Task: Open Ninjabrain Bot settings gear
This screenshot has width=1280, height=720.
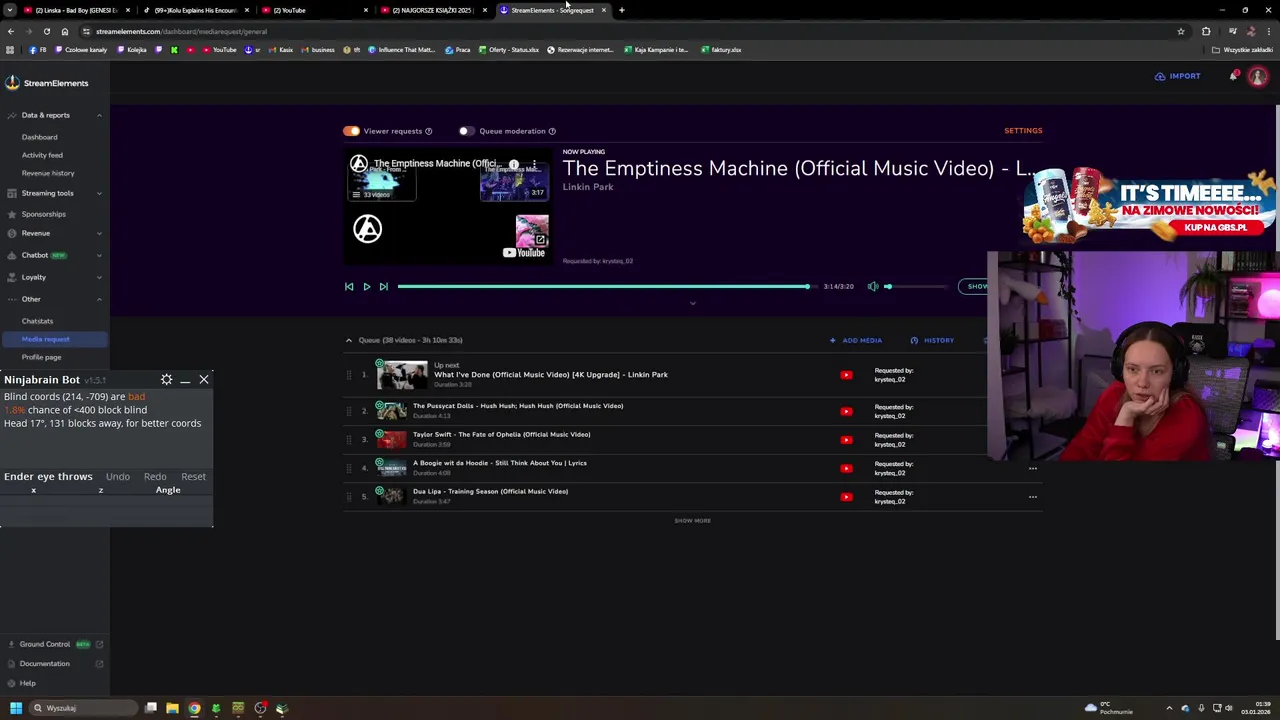Action: pyautogui.click(x=166, y=380)
